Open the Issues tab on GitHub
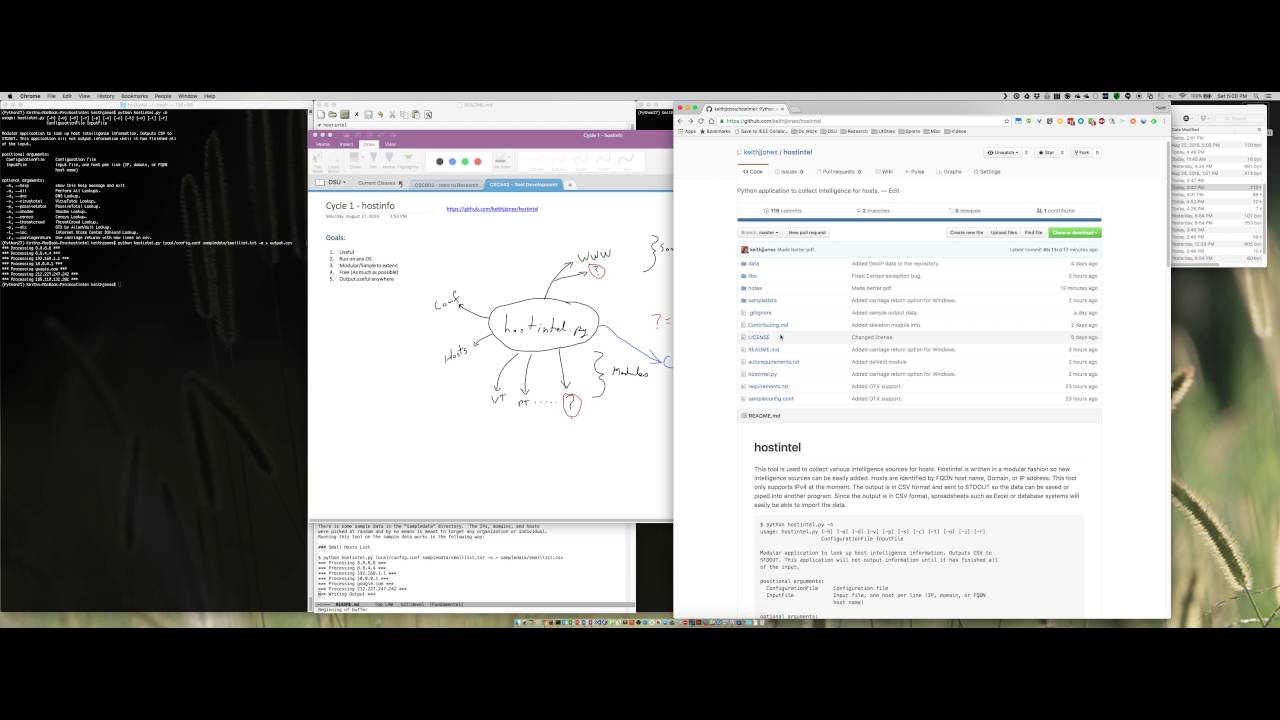The height and width of the screenshot is (720, 1280). [x=788, y=172]
